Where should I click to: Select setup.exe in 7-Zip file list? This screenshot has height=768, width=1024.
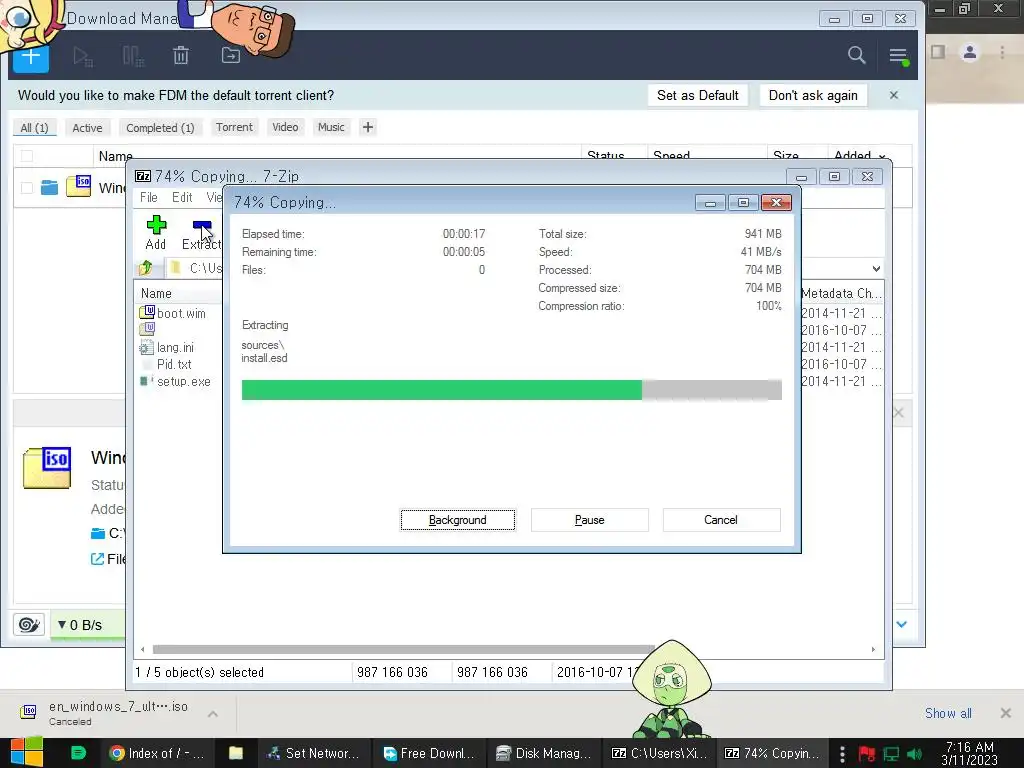tap(175, 381)
